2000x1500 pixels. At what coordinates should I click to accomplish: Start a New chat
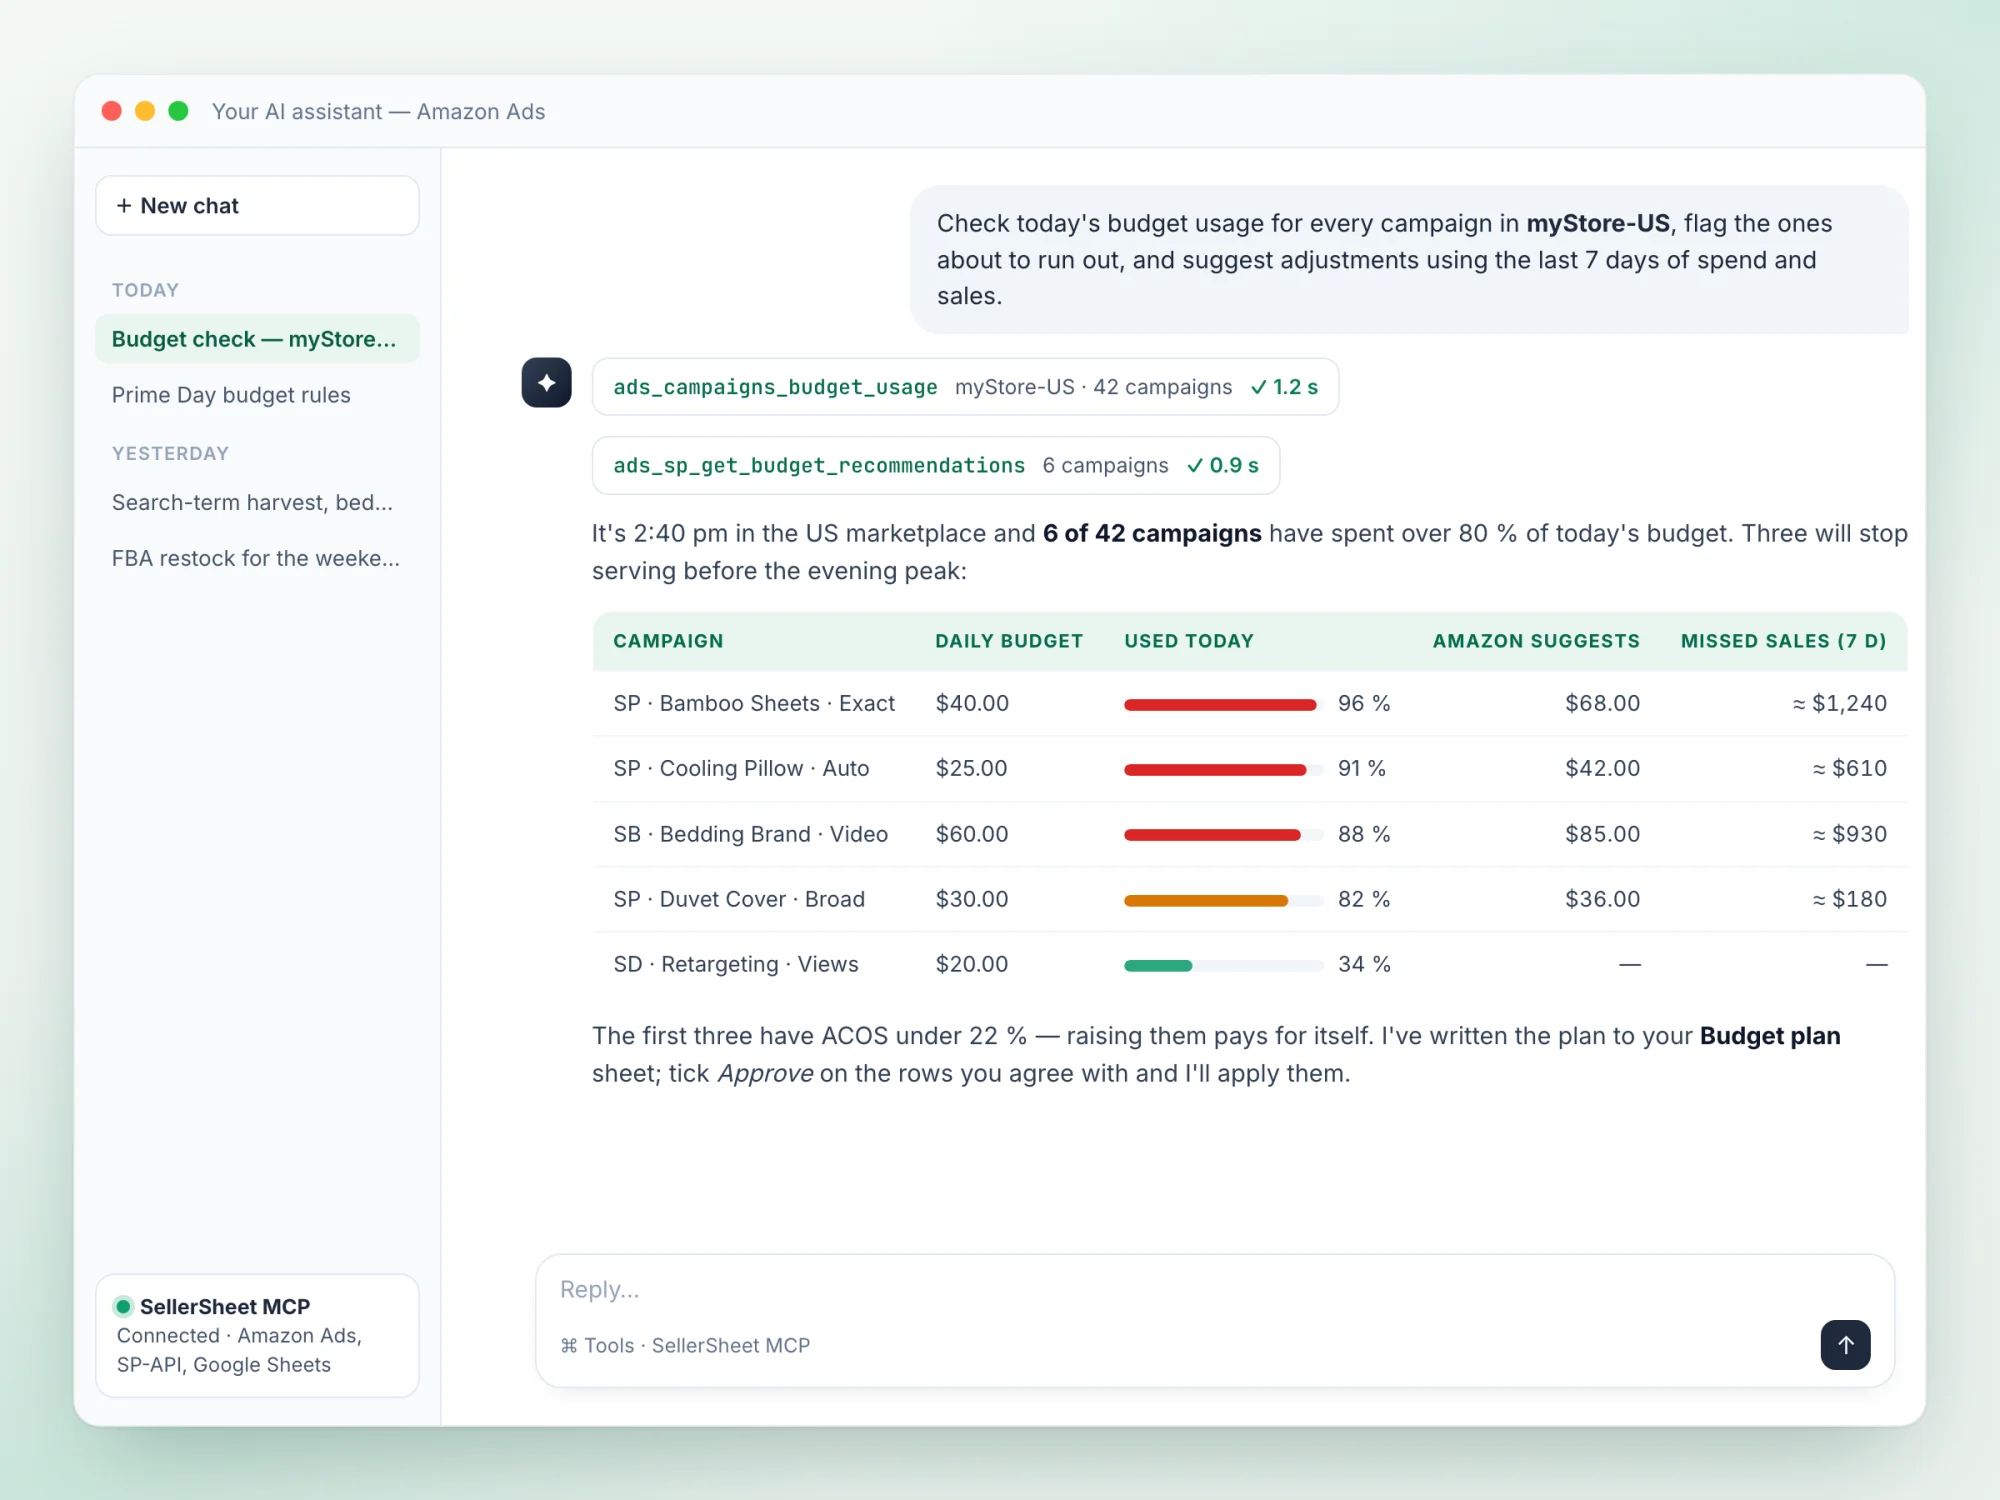[257, 206]
